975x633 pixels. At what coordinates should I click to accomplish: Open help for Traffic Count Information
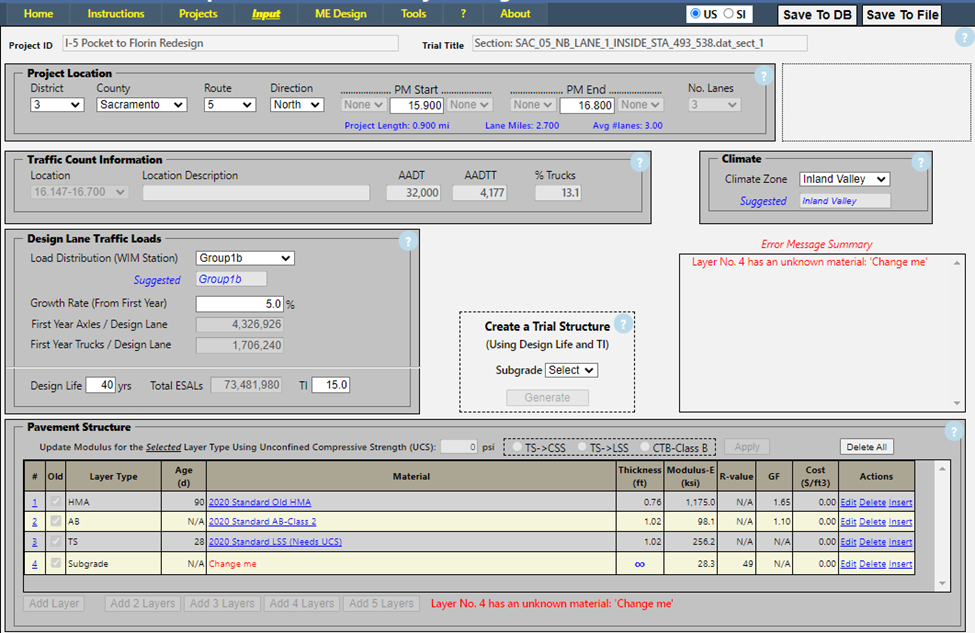point(639,163)
